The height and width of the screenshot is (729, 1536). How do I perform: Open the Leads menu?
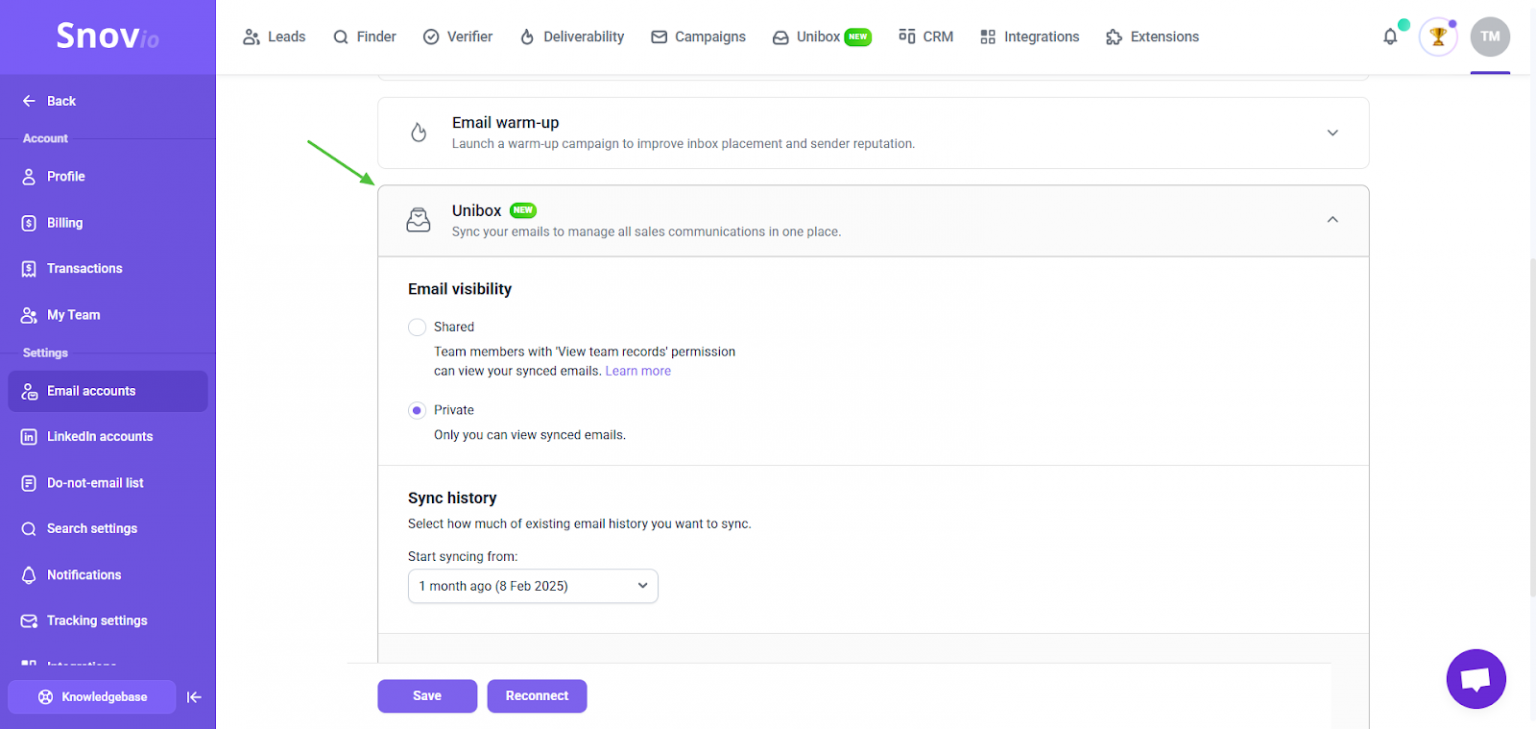point(274,37)
